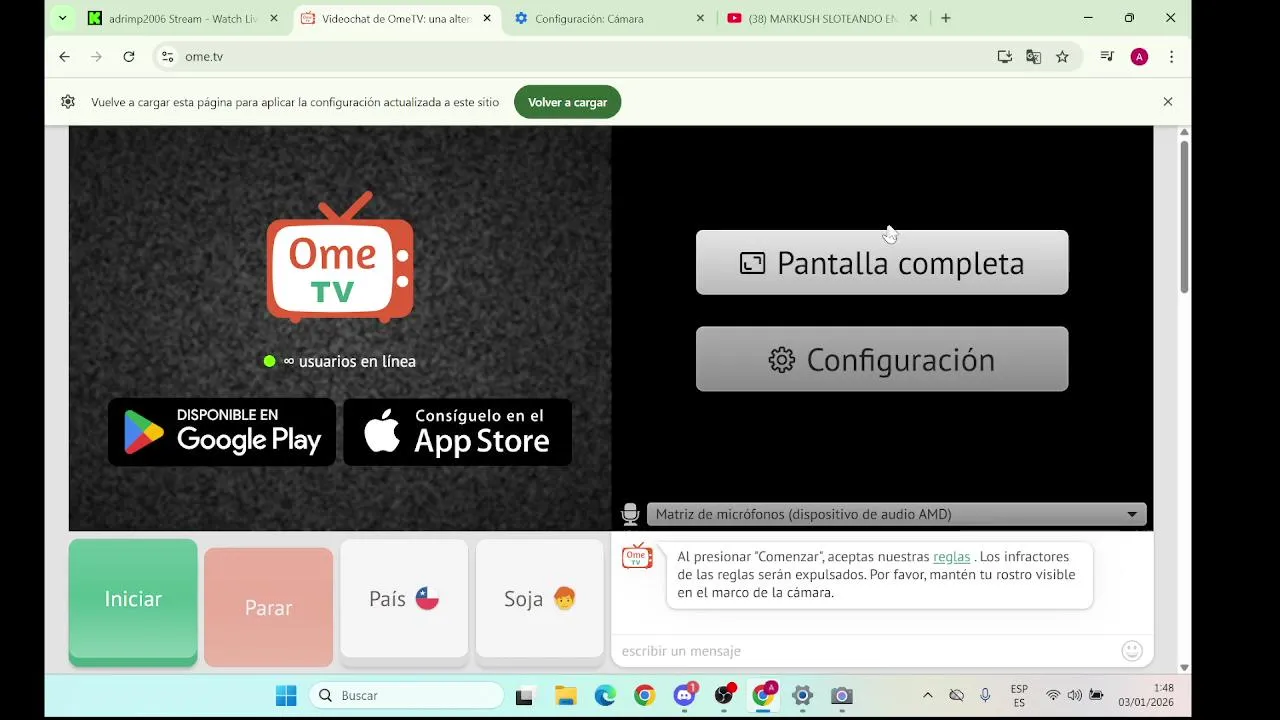Close the adrimp2006 Stream tab
Image resolution: width=1280 pixels, height=720 pixels.
pos(274,18)
